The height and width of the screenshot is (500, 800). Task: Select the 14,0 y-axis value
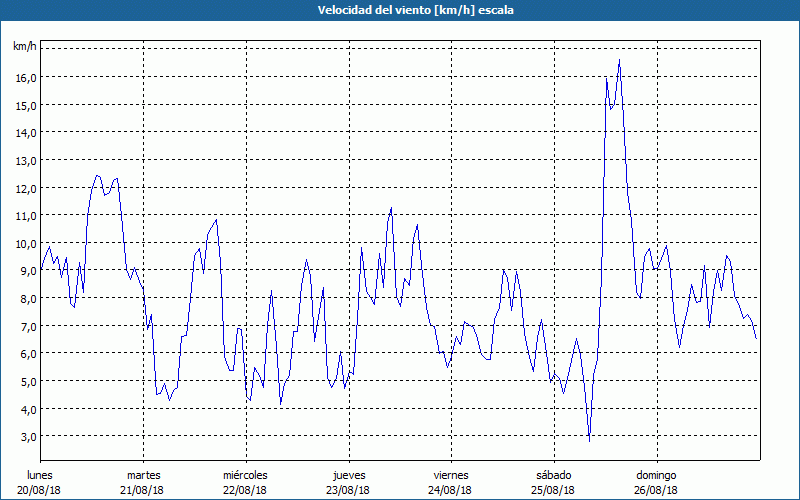coord(26,133)
